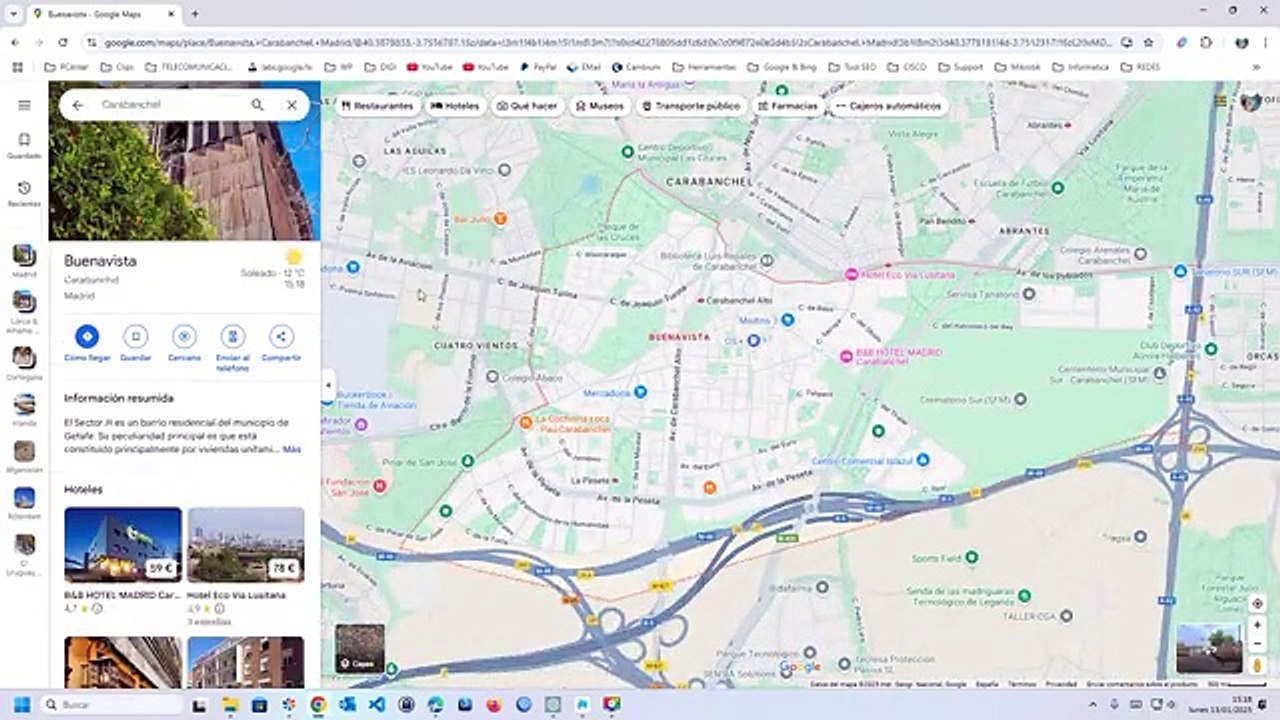This screenshot has height=720, width=1280.
Task: Click the Buscar taskbar search box
Action: (x=110, y=704)
